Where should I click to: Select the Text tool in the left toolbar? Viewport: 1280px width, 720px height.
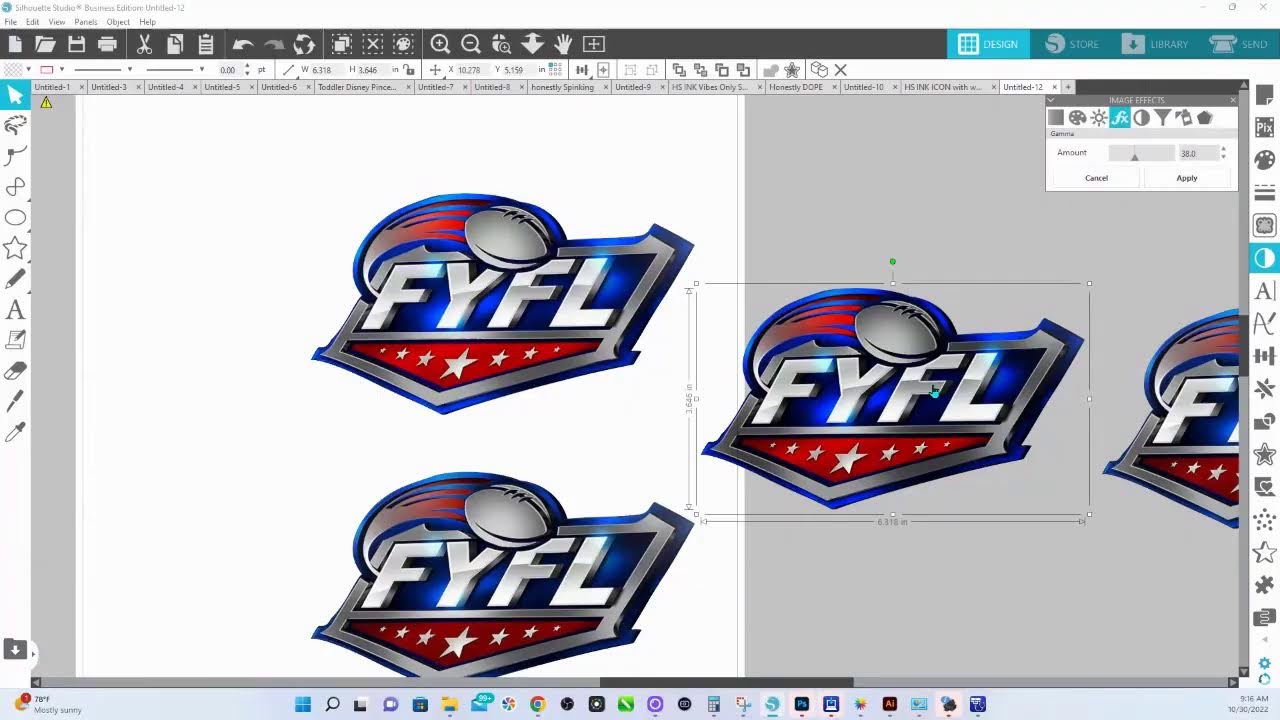tap(15, 311)
